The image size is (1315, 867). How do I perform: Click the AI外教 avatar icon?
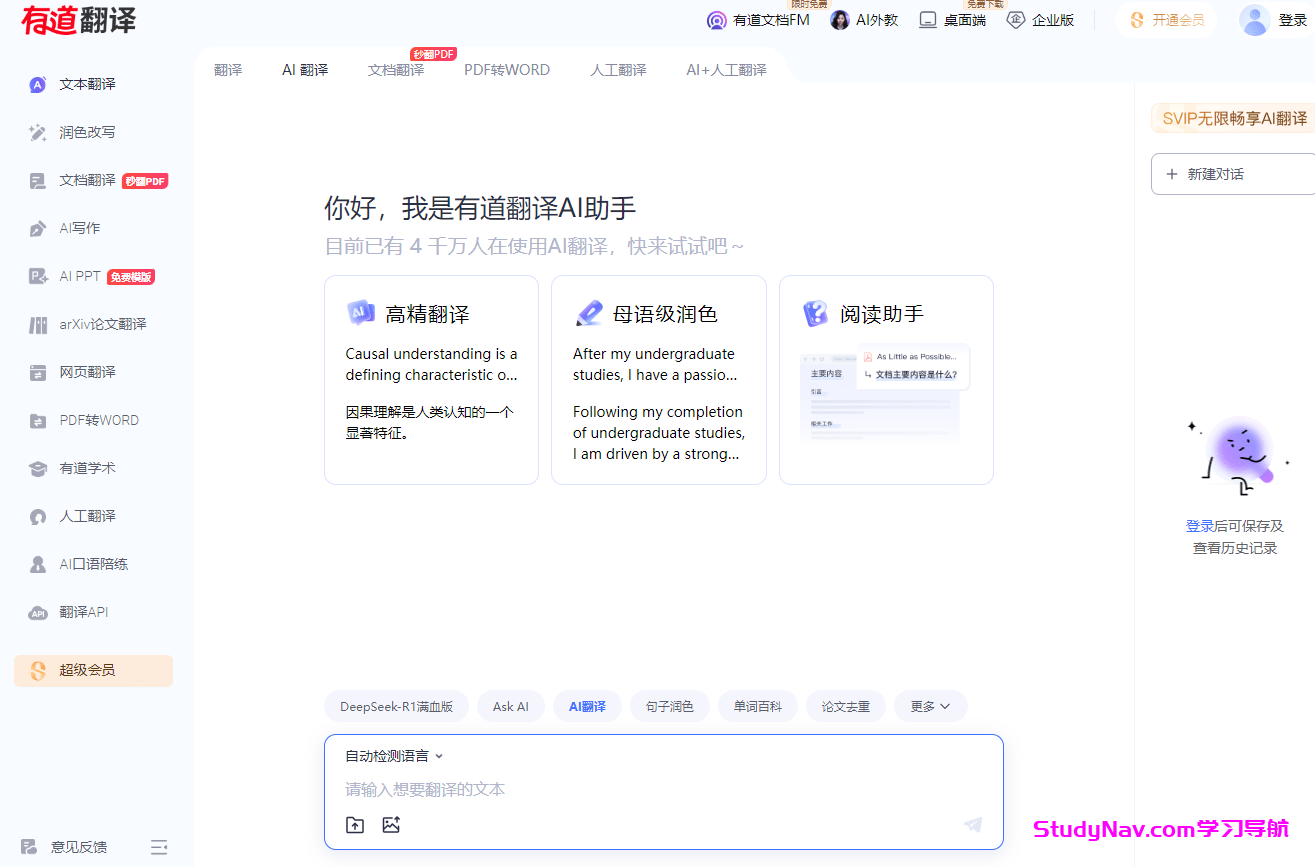click(840, 20)
